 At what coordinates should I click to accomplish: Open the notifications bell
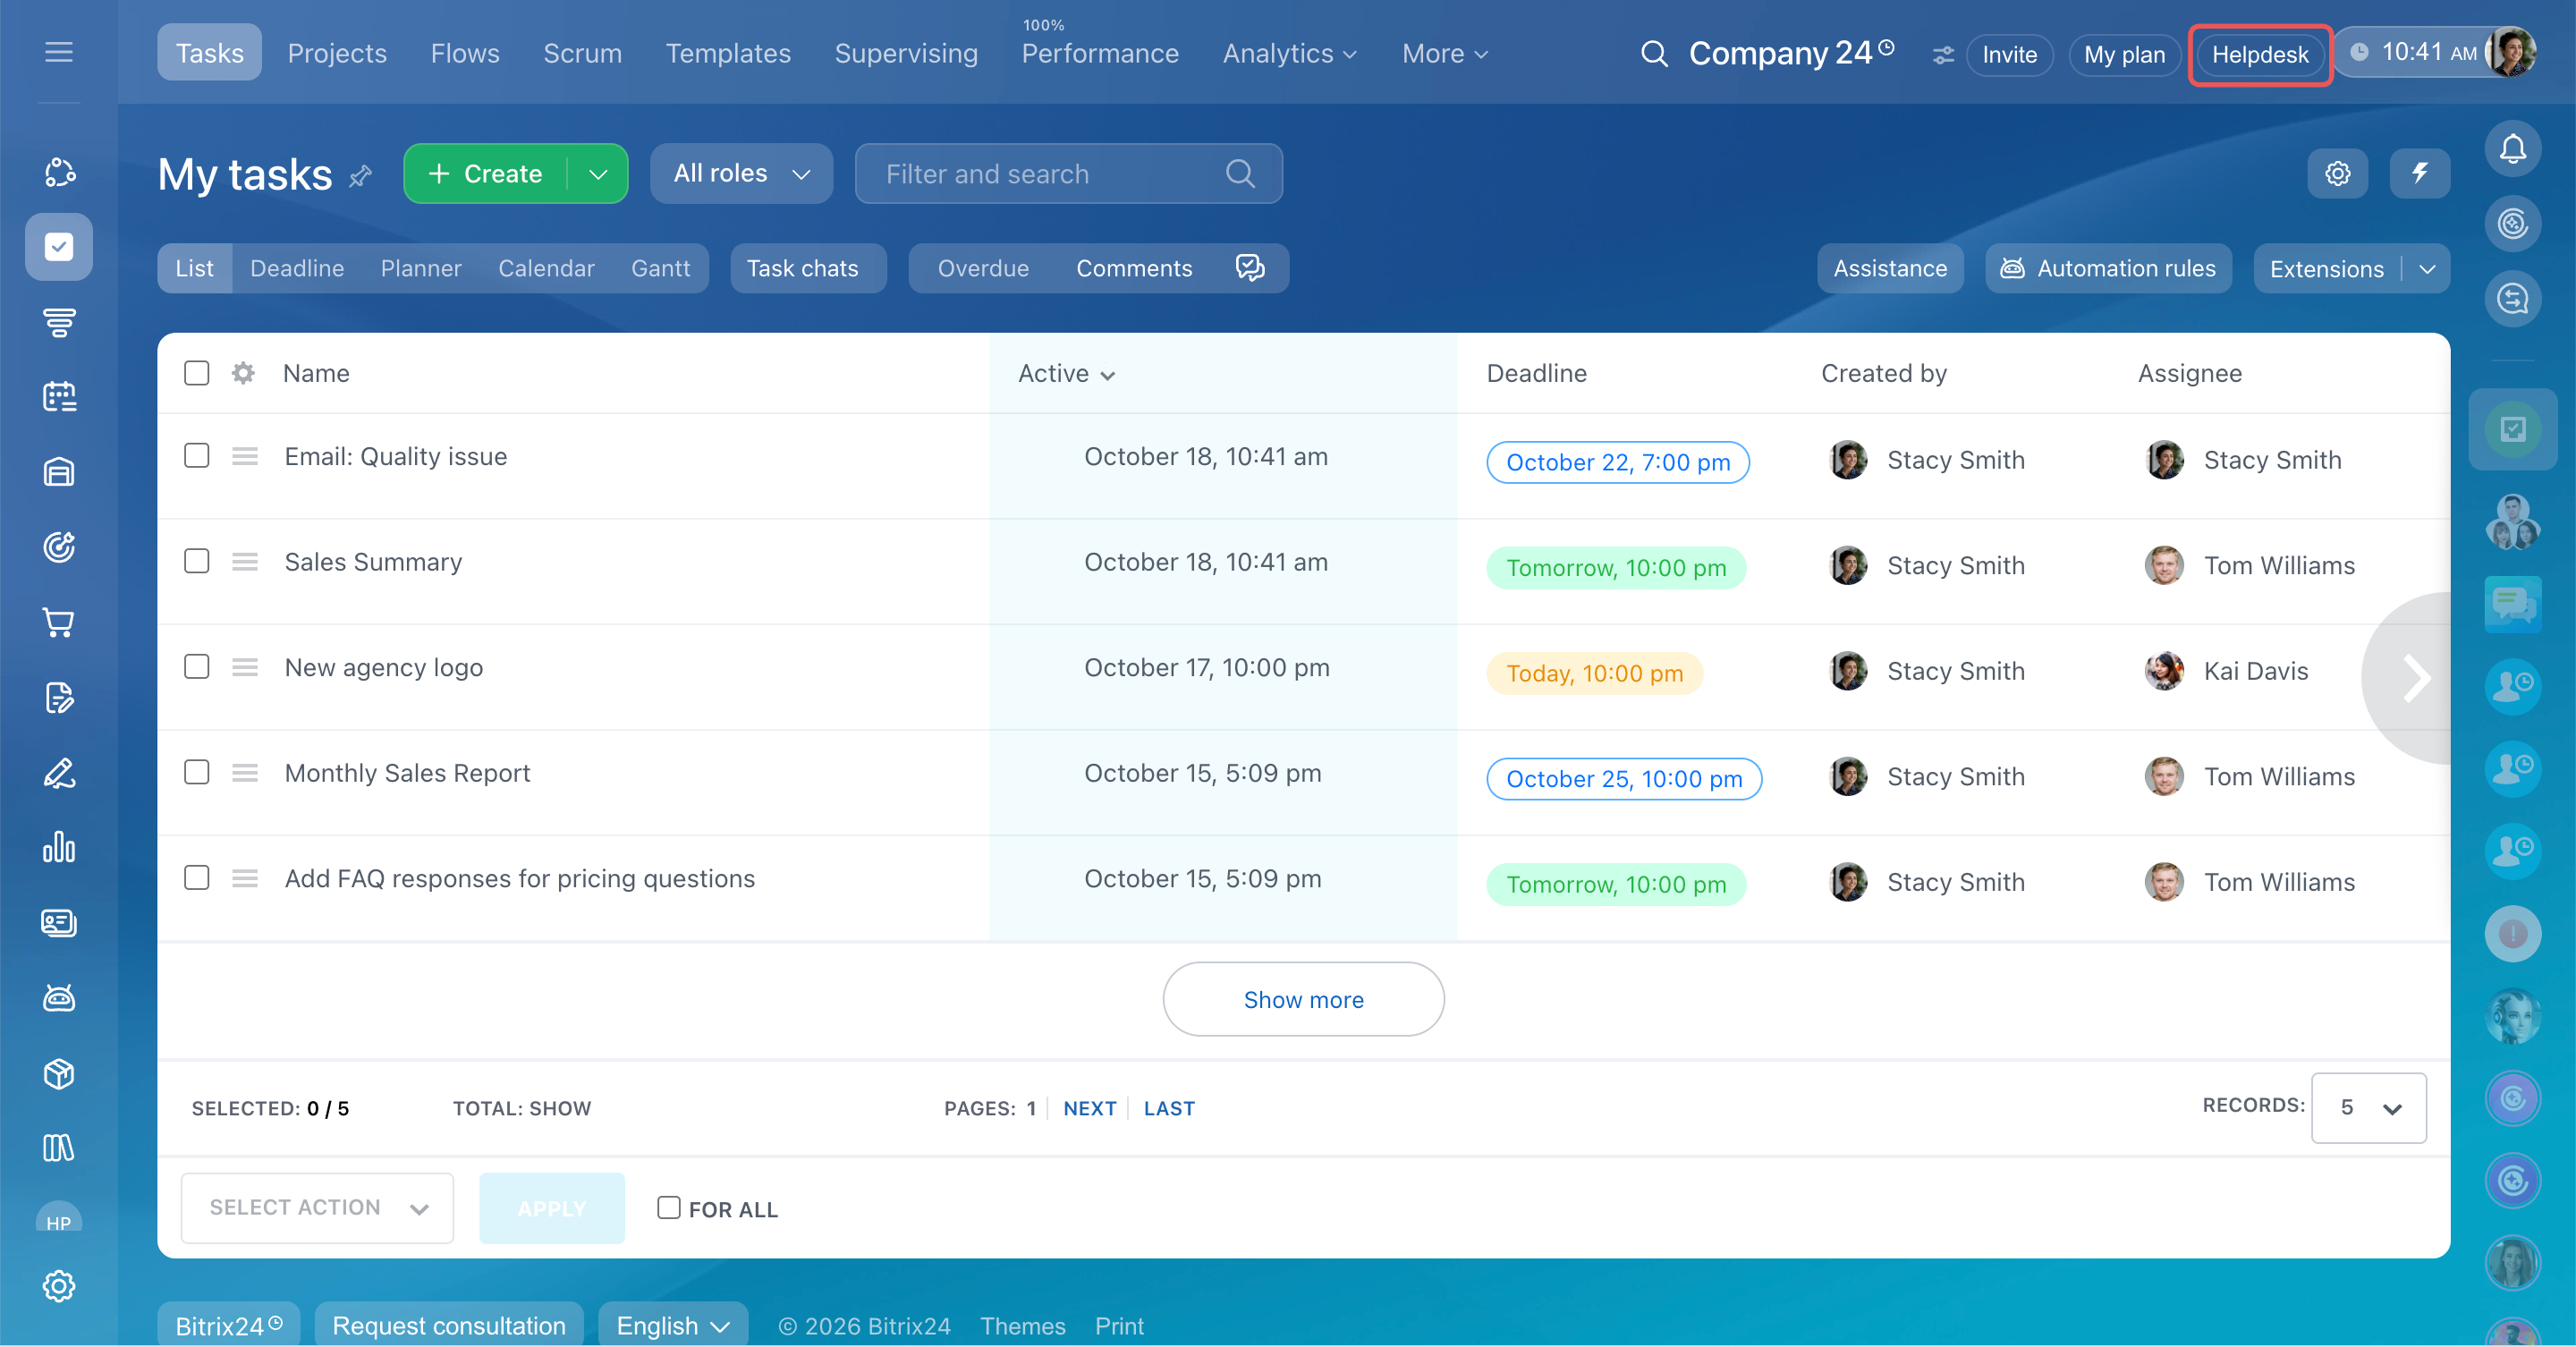pos(2512,150)
